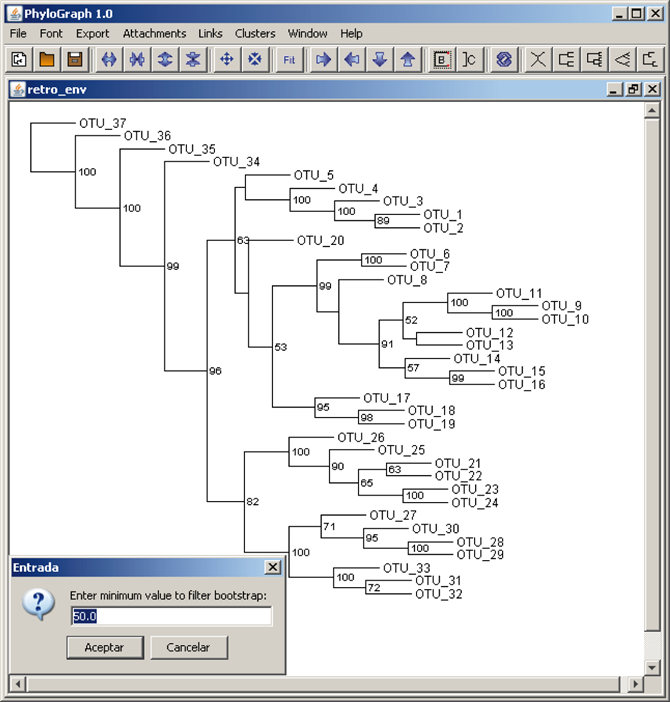Click the Cancelar button

point(188,647)
